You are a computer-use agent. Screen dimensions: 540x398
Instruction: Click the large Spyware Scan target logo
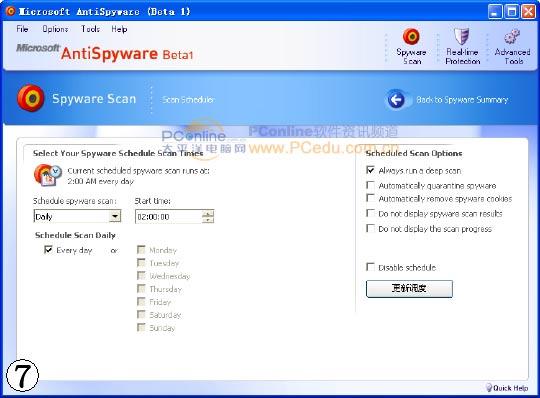pos(31,98)
